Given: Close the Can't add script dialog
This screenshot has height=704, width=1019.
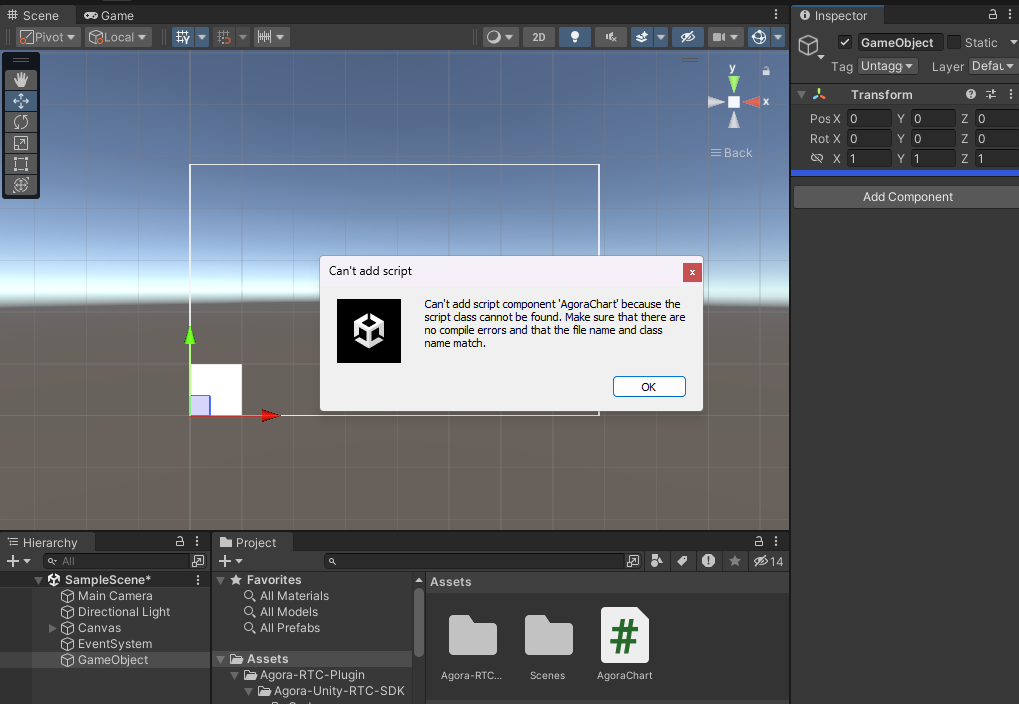Looking at the screenshot, I should 692,272.
